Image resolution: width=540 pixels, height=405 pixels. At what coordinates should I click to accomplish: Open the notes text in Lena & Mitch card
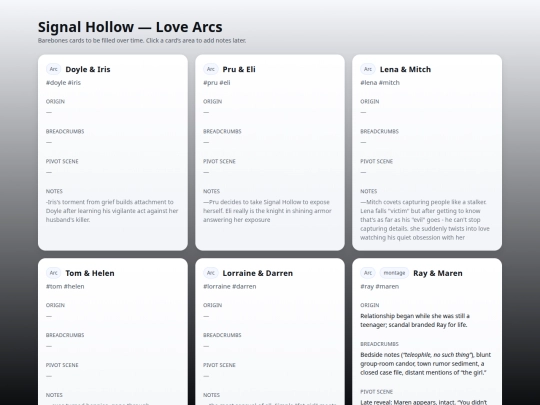click(425, 220)
